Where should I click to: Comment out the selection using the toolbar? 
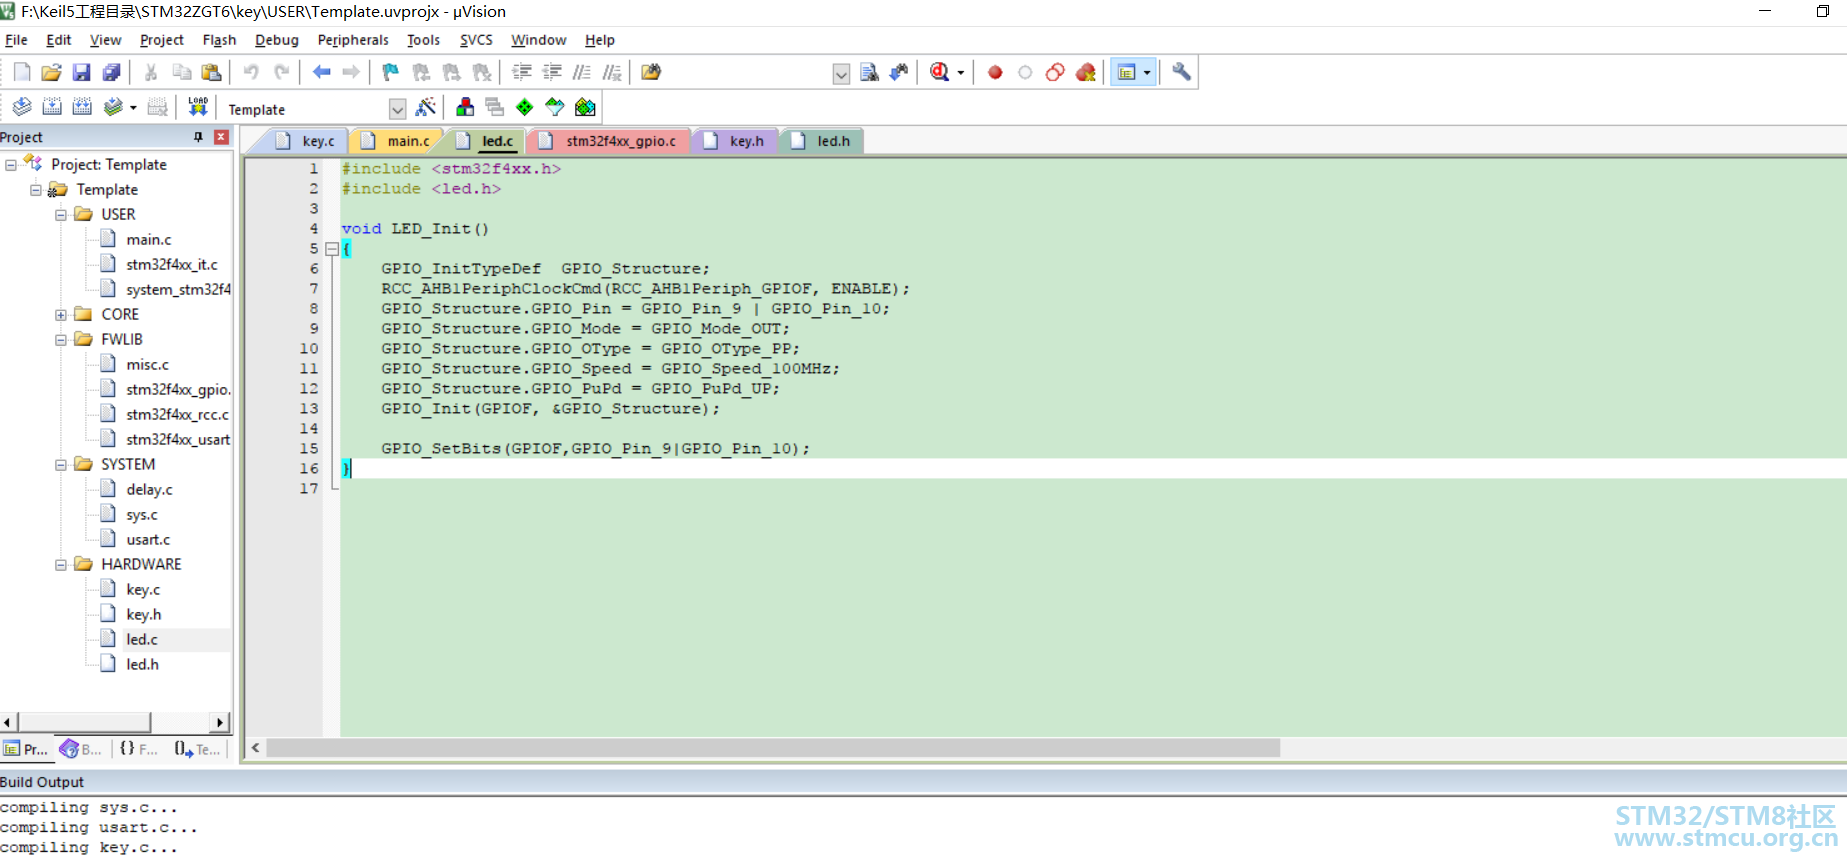[581, 72]
